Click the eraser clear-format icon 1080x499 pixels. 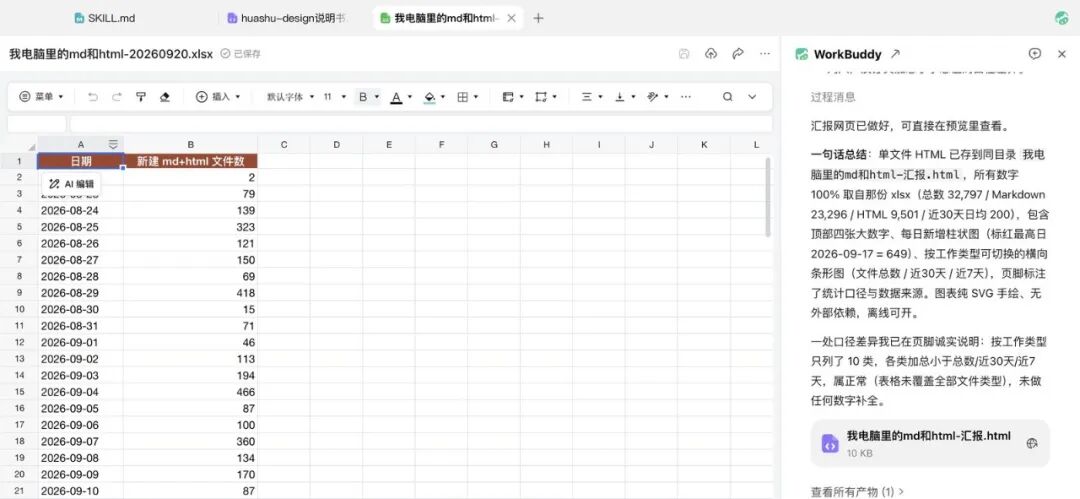coord(164,97)
